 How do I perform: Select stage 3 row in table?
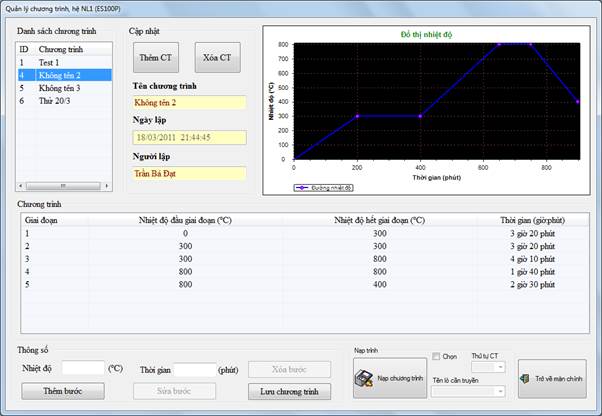(305, 259)
